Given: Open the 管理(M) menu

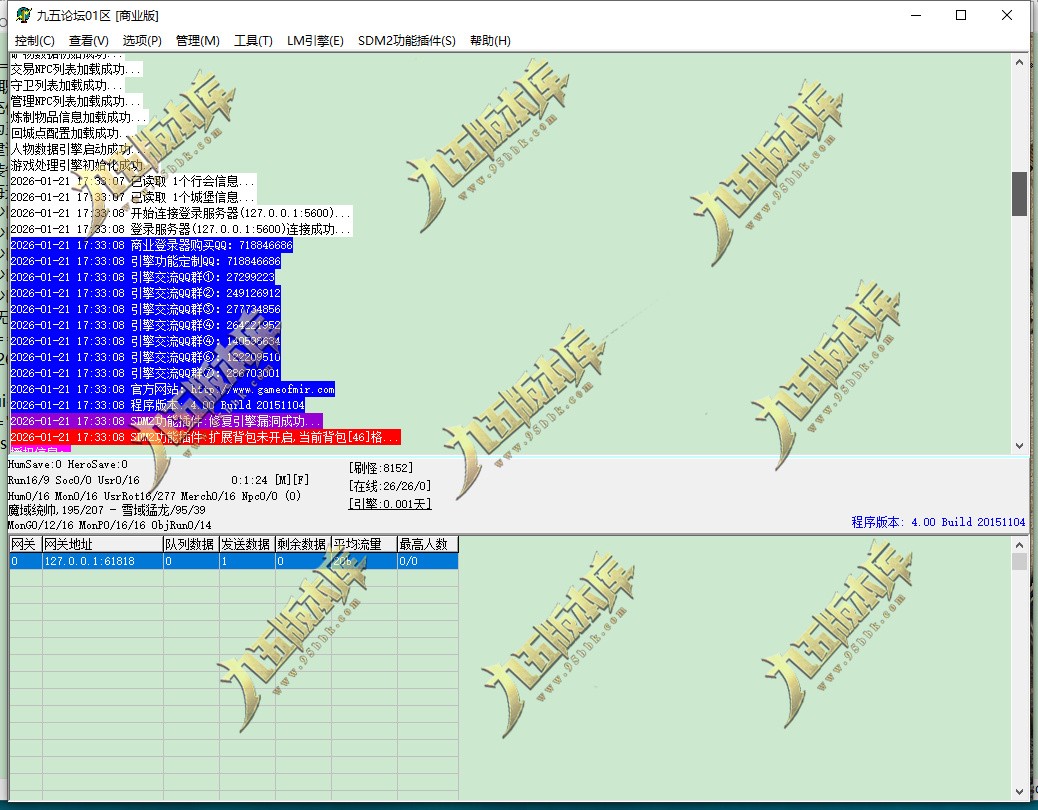Looking at the screenshot, I should coord(197,41).
